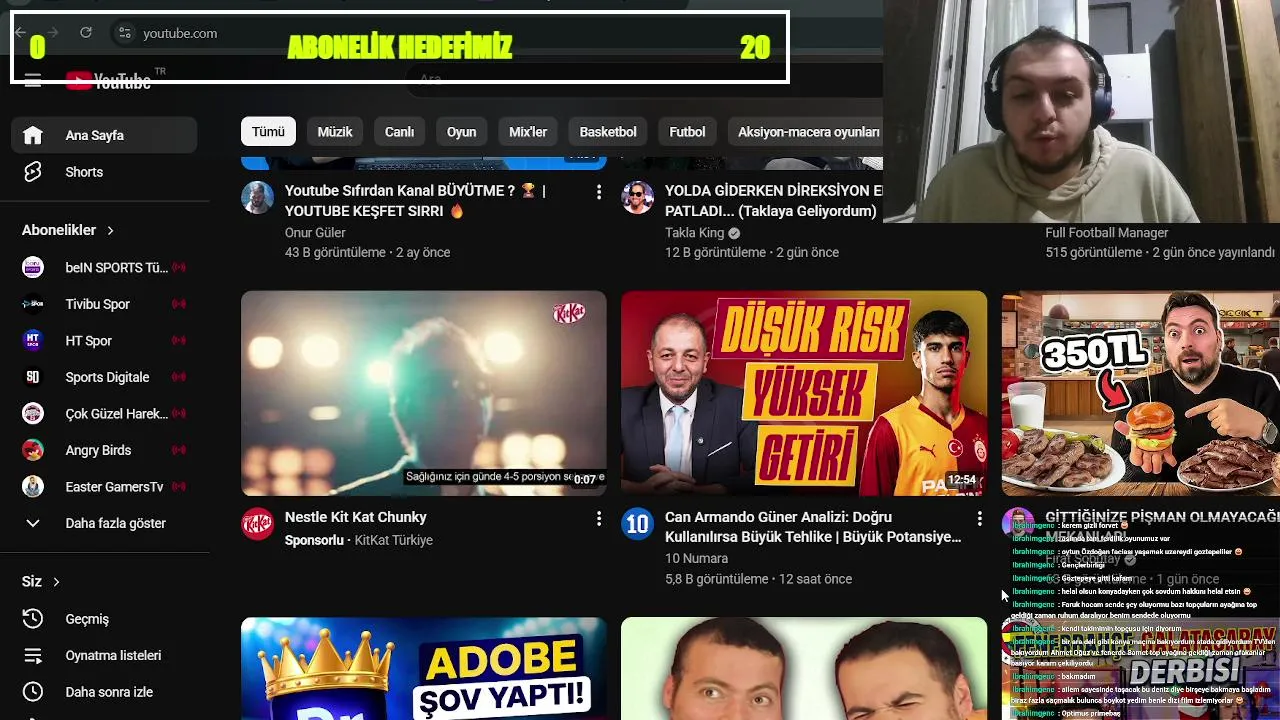Viewport: 1280px width, 720px height.
Task: Select the Basketbol filter chip
Action: 608,131
